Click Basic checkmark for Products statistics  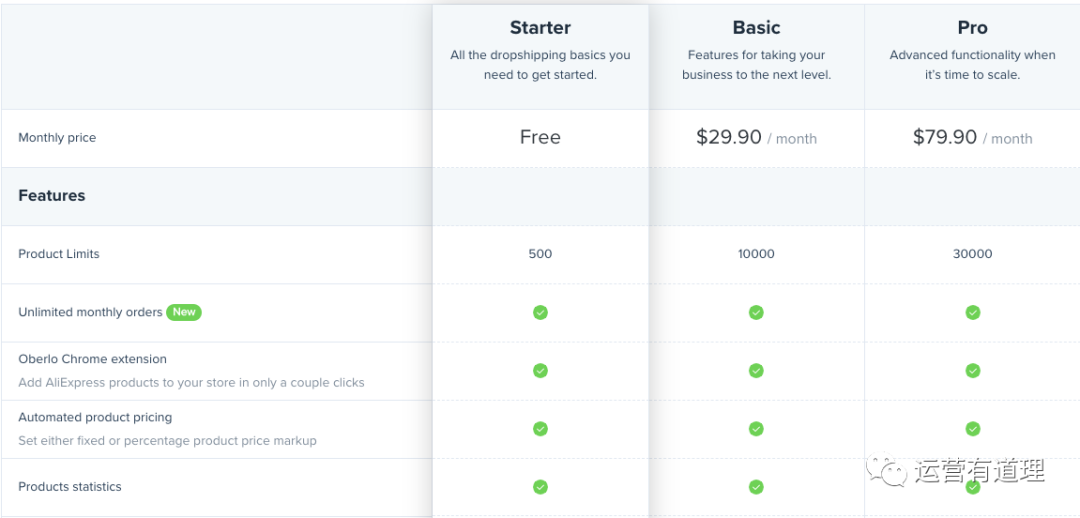756,487
